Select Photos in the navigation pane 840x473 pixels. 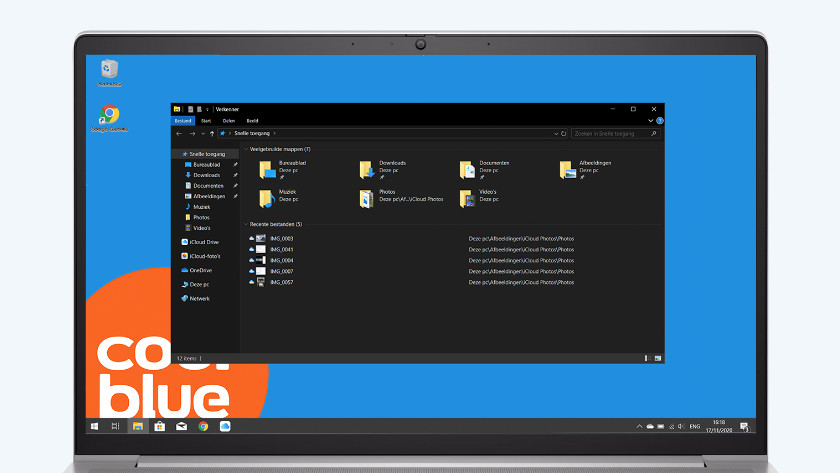[x=201, y=217]
